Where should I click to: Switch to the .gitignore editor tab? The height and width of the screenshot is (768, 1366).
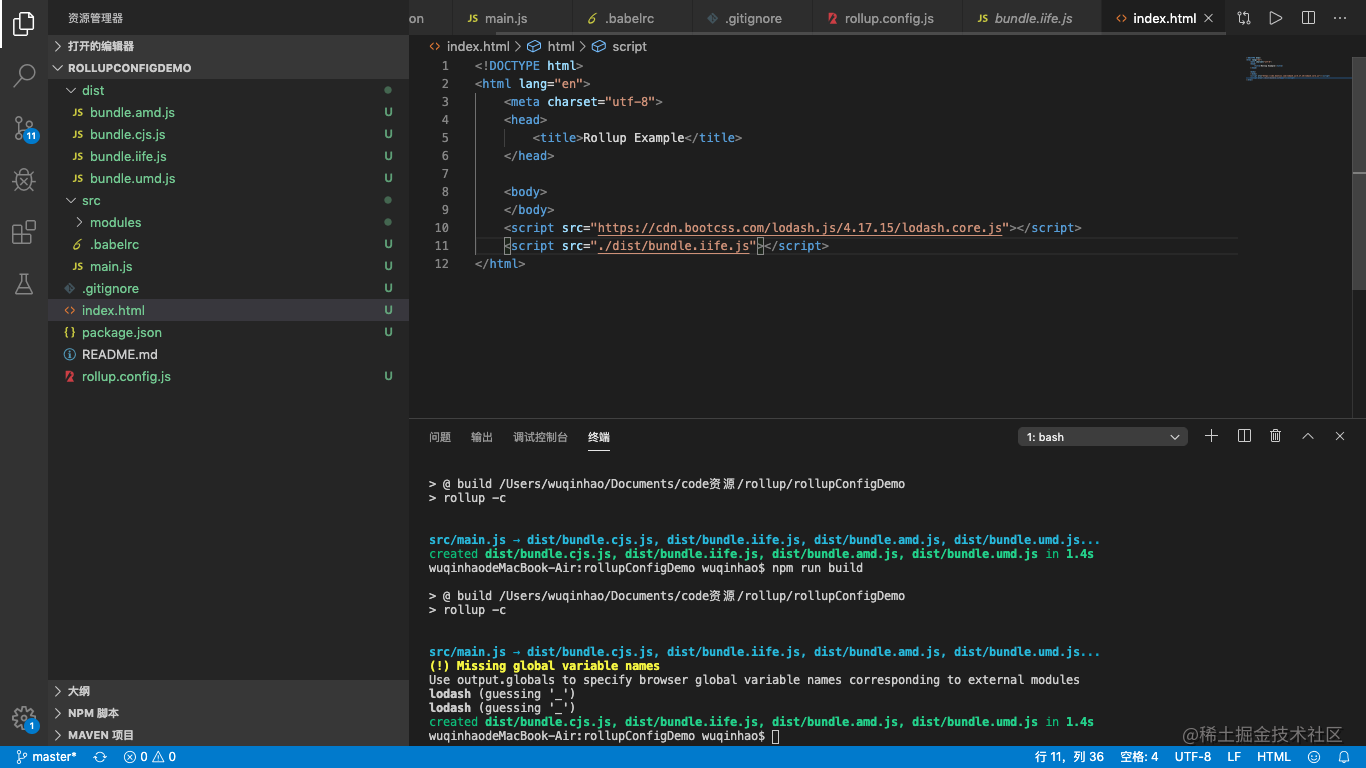point(752,18)
